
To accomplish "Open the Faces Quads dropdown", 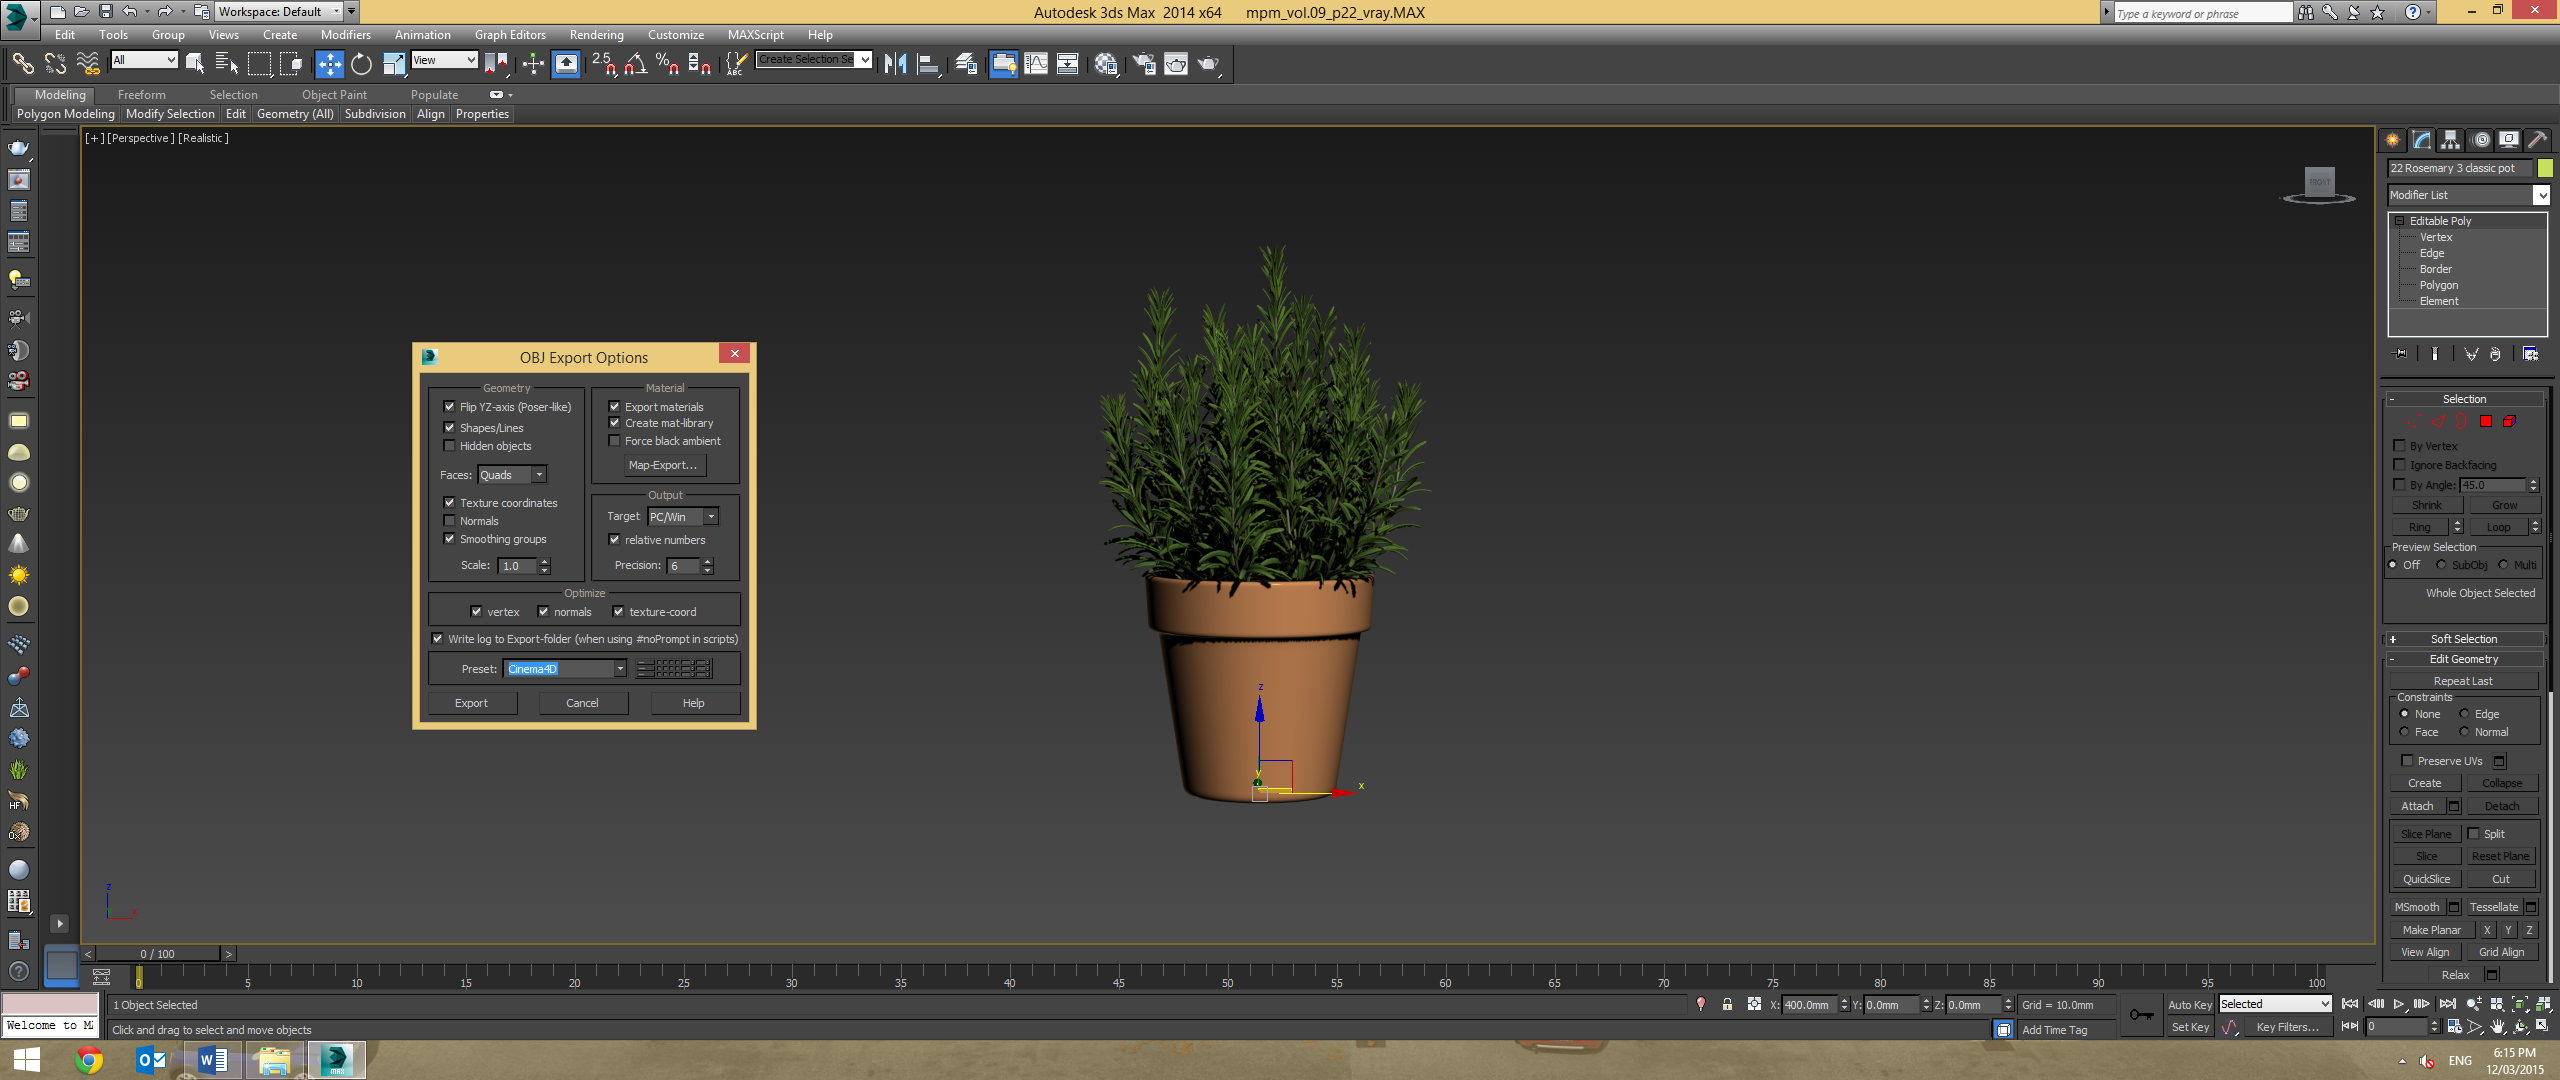I will [x=539, y=475].
